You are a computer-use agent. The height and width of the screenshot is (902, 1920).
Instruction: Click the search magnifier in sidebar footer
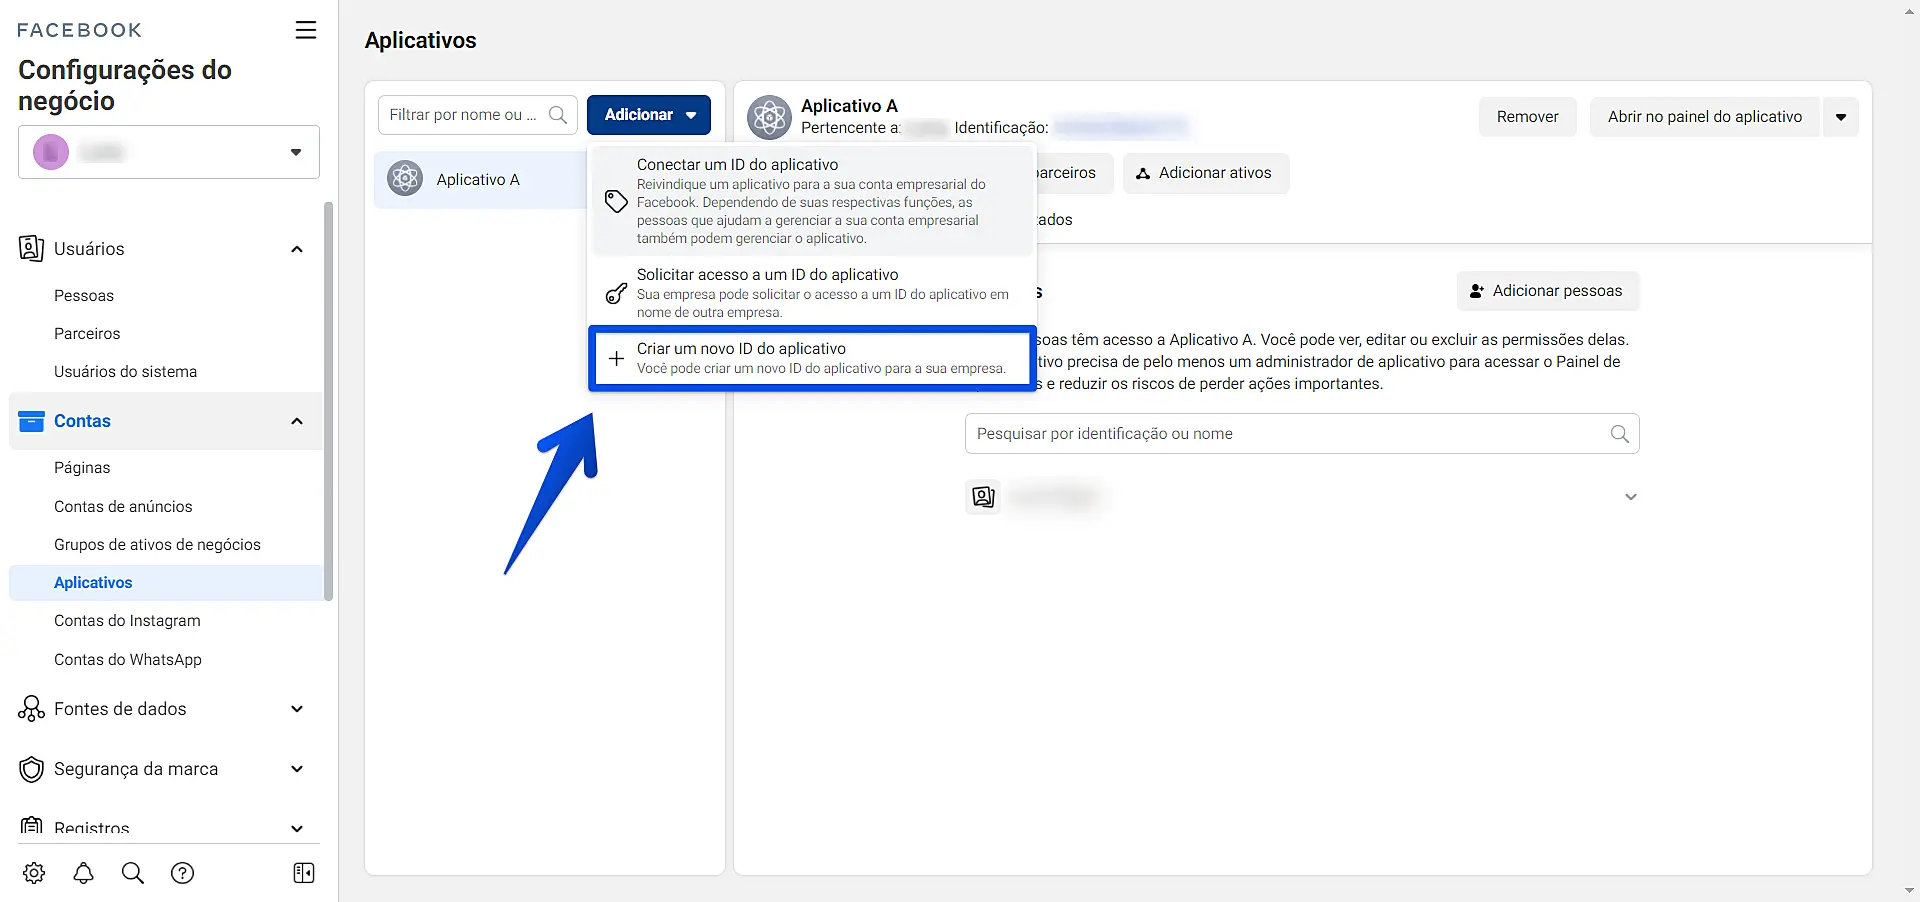click(133, 873)
